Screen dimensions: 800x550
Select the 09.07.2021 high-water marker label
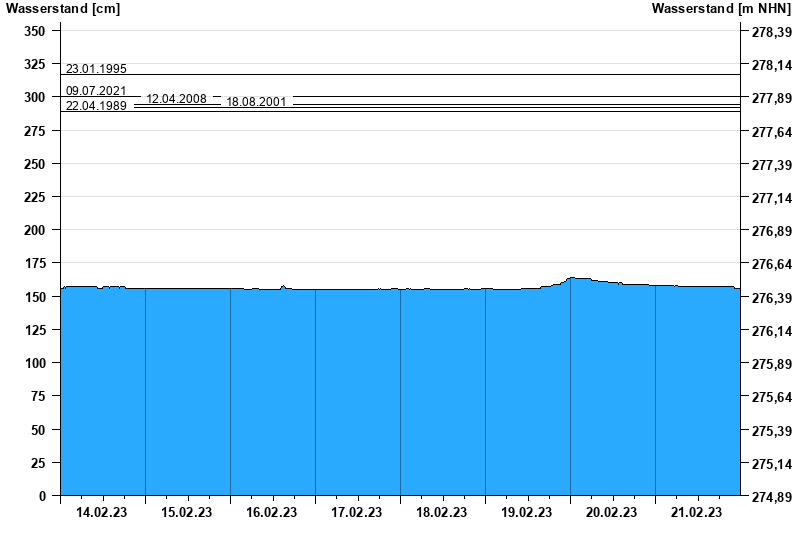click(x=96, y=91)
